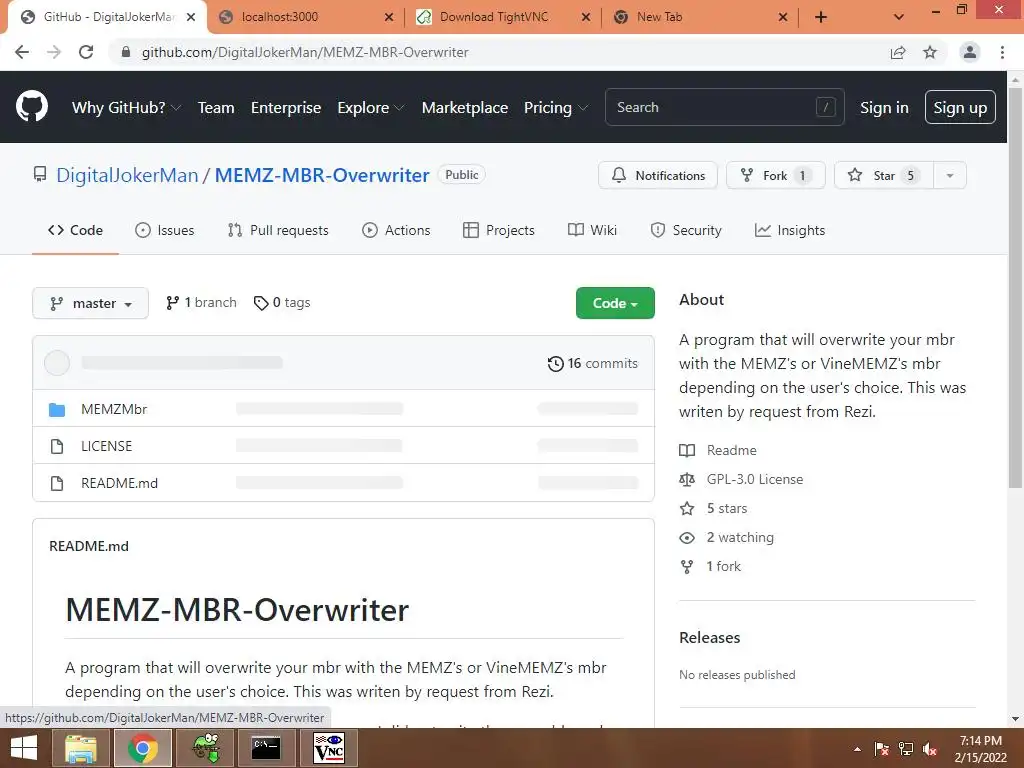Switch to the Issues tab
This screenshot has height=768, width=1024.
165,230
